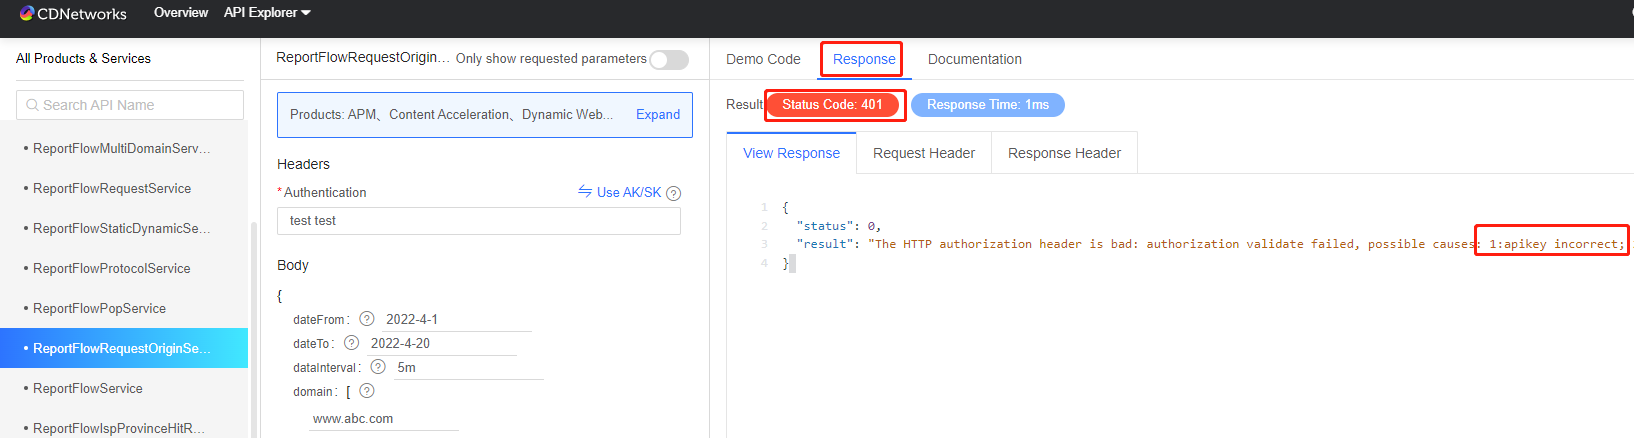This screenshot has width=1634, height=438.
Task: Switch to the Demo Code tab
Action: click(x=763, y=59)
